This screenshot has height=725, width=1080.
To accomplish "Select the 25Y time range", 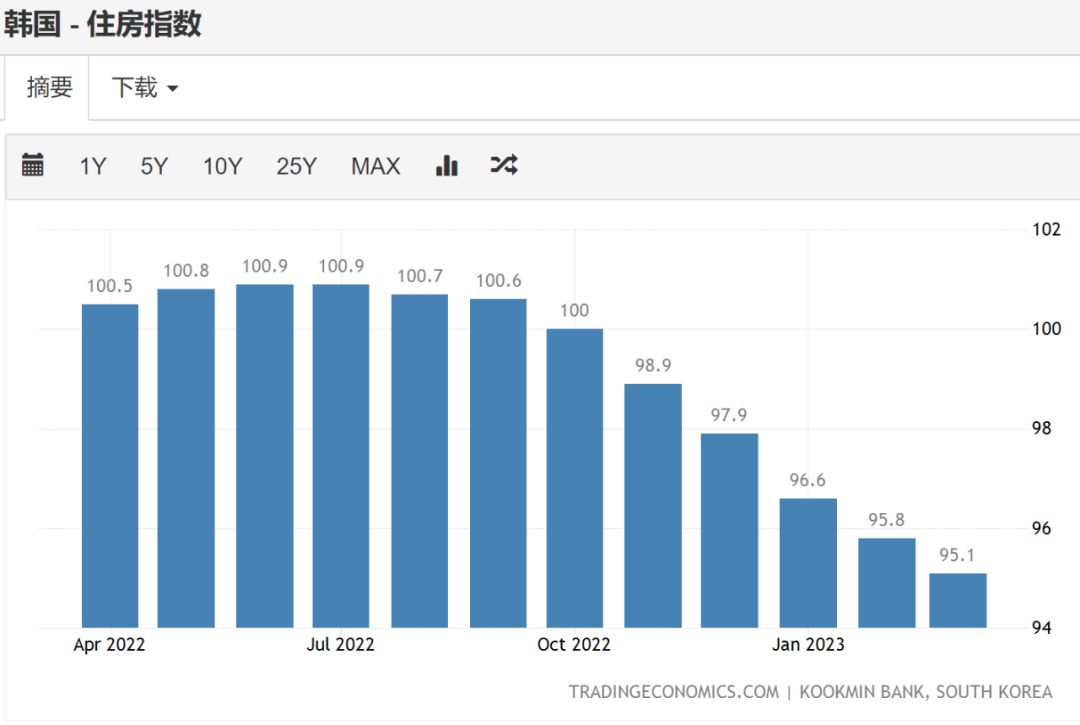I will tap(297, 166).
